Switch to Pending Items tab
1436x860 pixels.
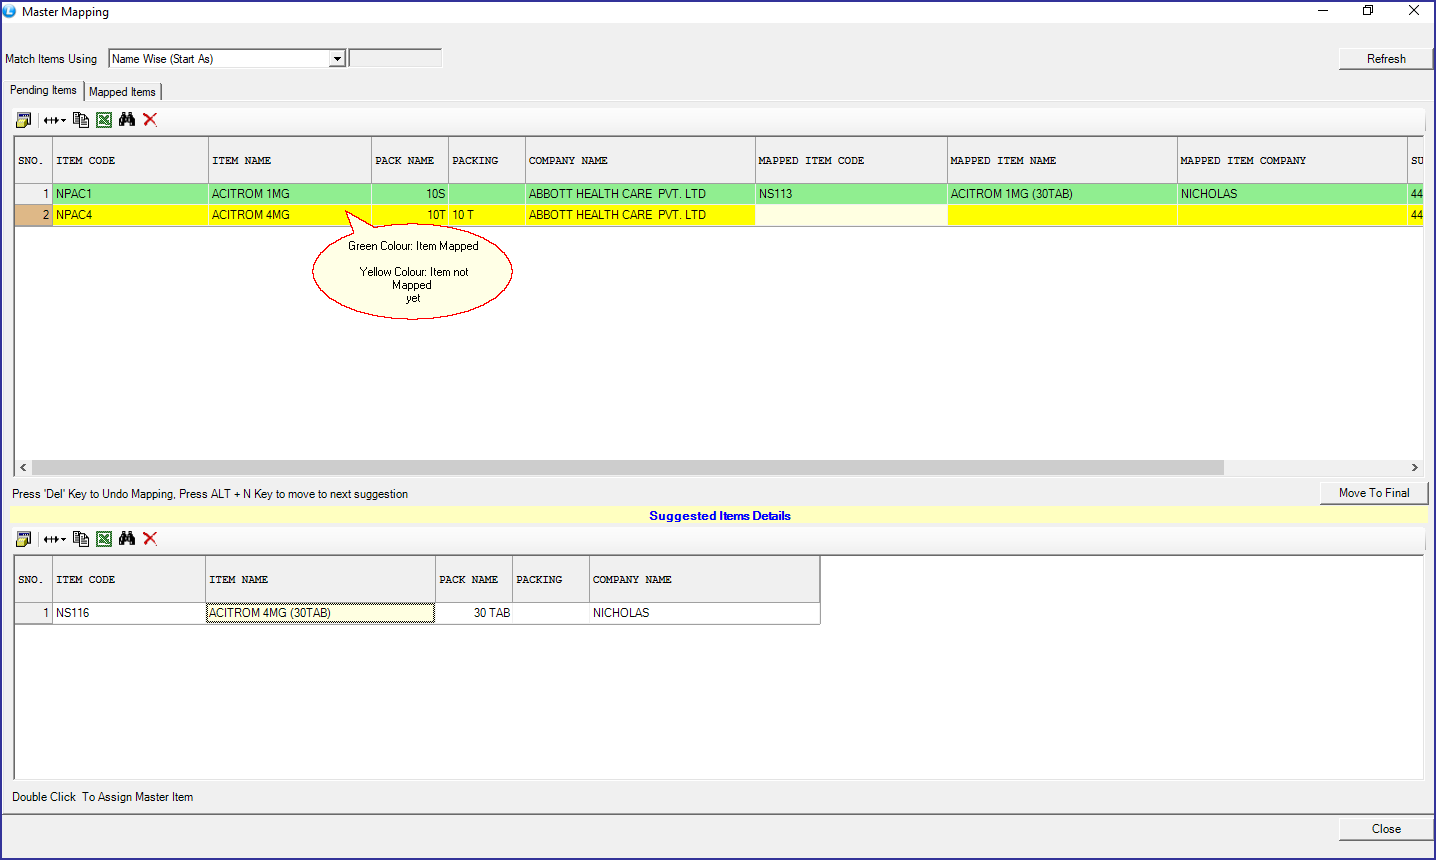click(43, 90)
